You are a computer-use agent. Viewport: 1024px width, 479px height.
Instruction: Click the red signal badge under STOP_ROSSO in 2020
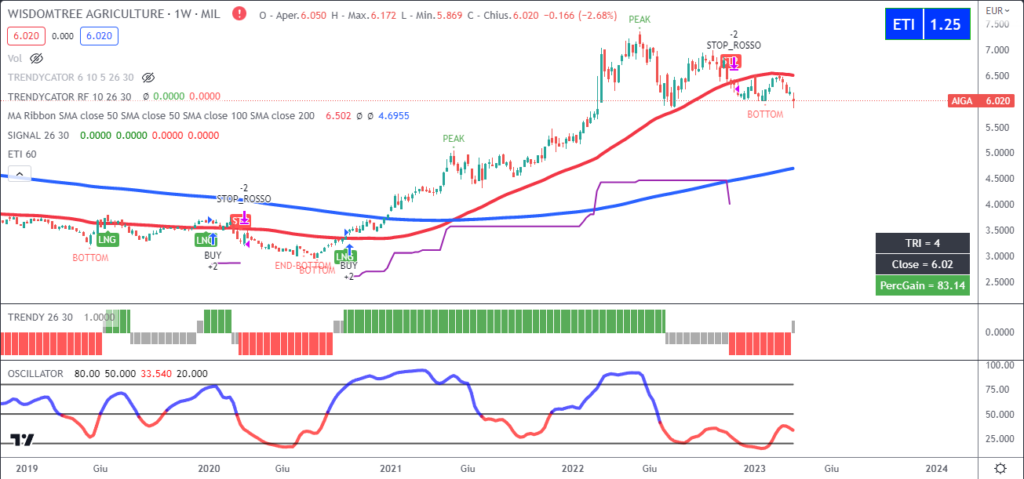241,219
